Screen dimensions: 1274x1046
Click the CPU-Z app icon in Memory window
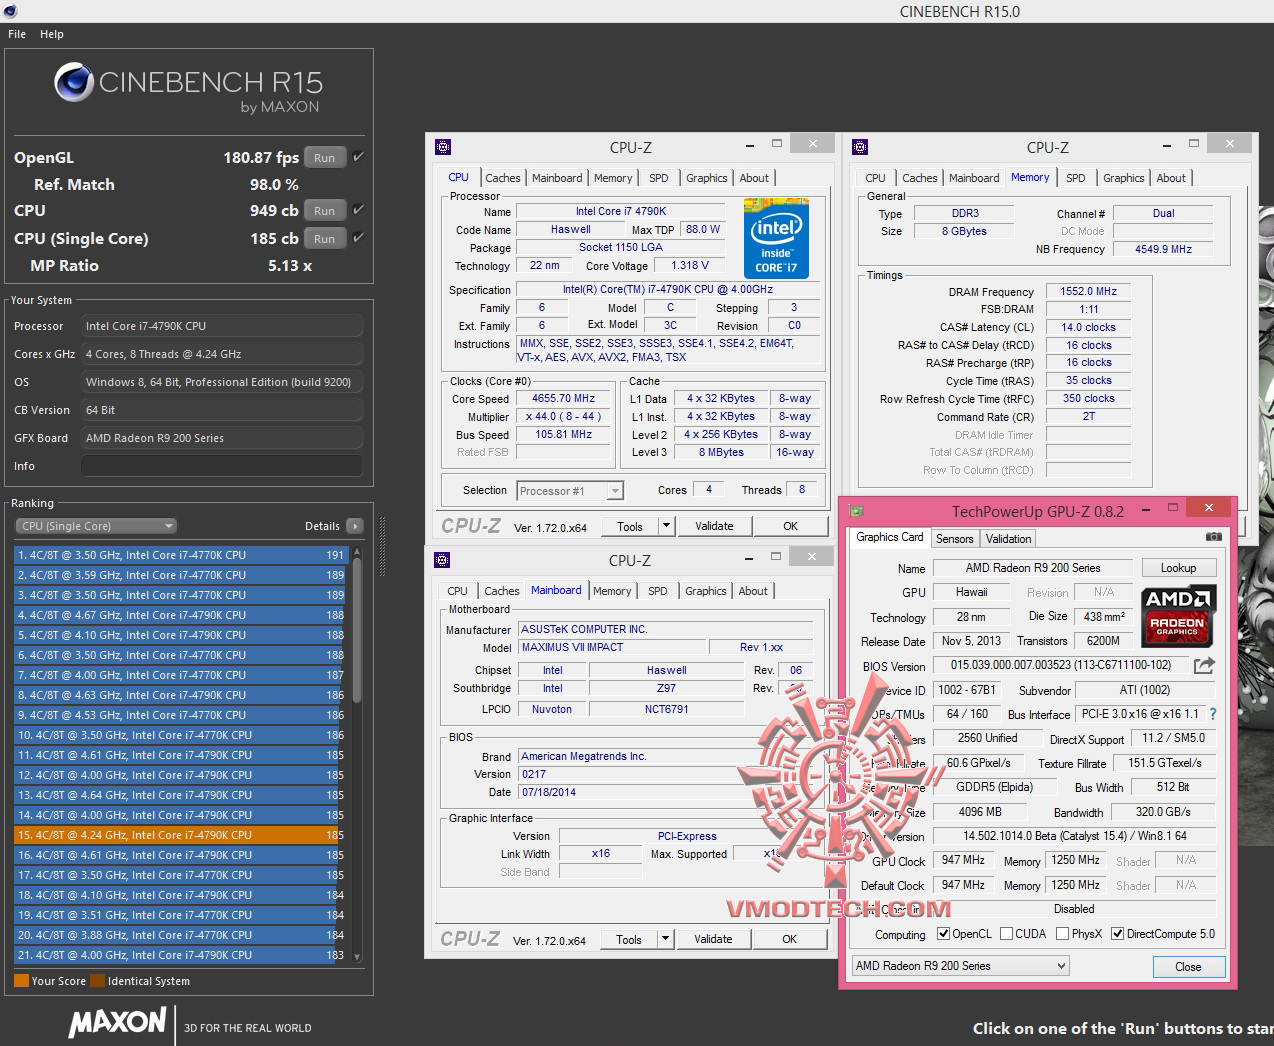click(860, 147)
